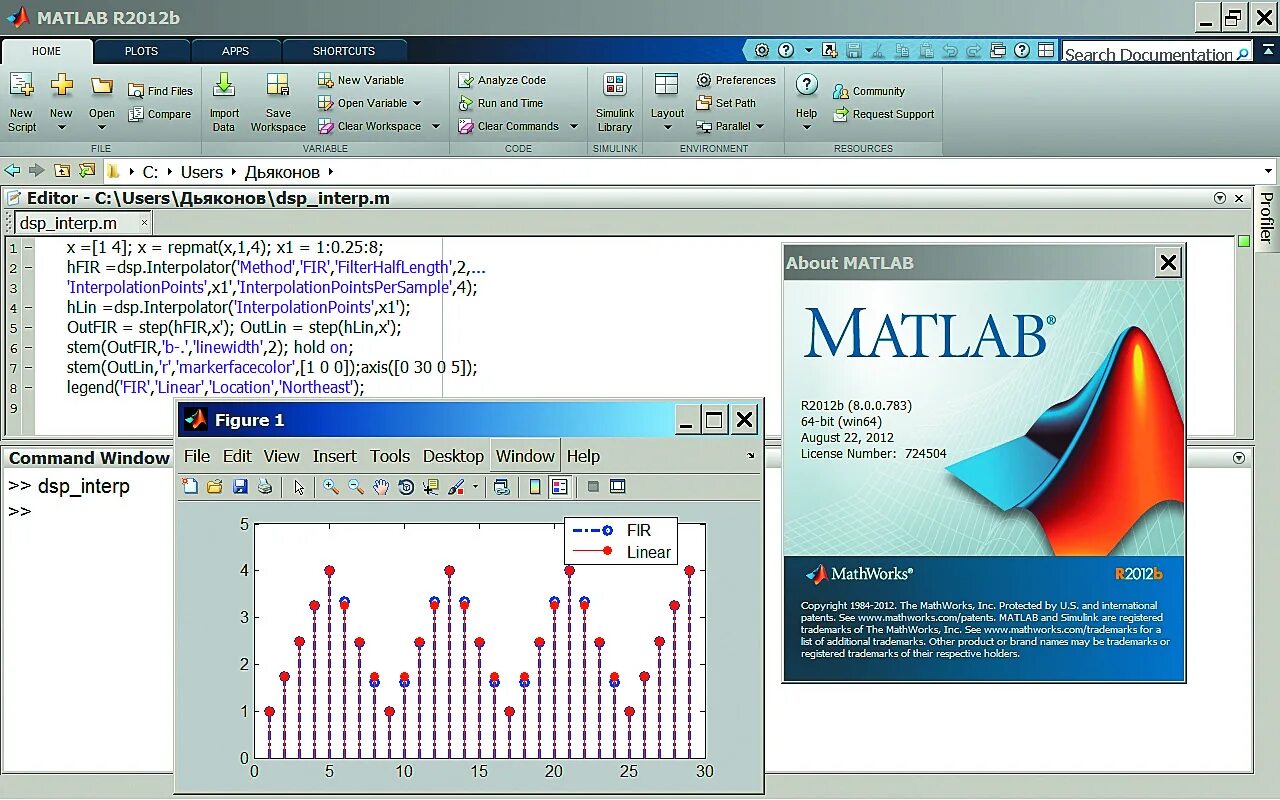Viewport: 1280px width, 800px height.
Task: Click the switch windows icon in quick access toolbar
Action: (x=998, y=50)
